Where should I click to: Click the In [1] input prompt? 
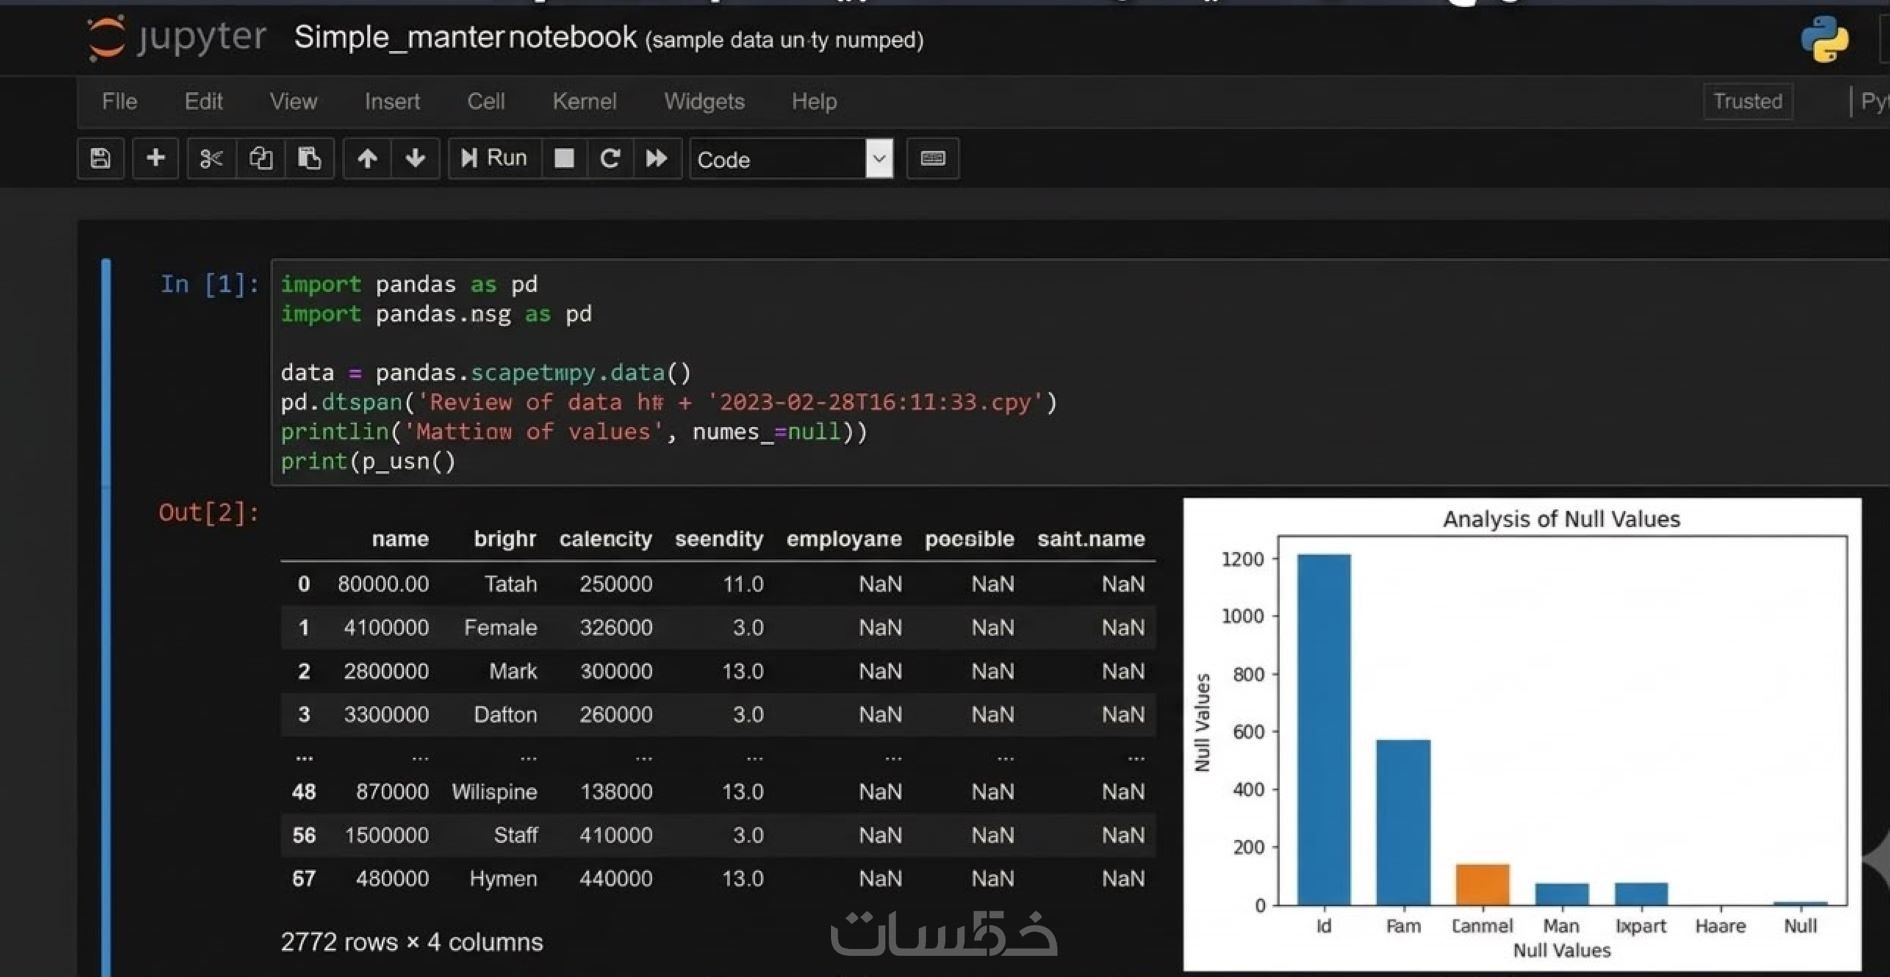[210, 284]
